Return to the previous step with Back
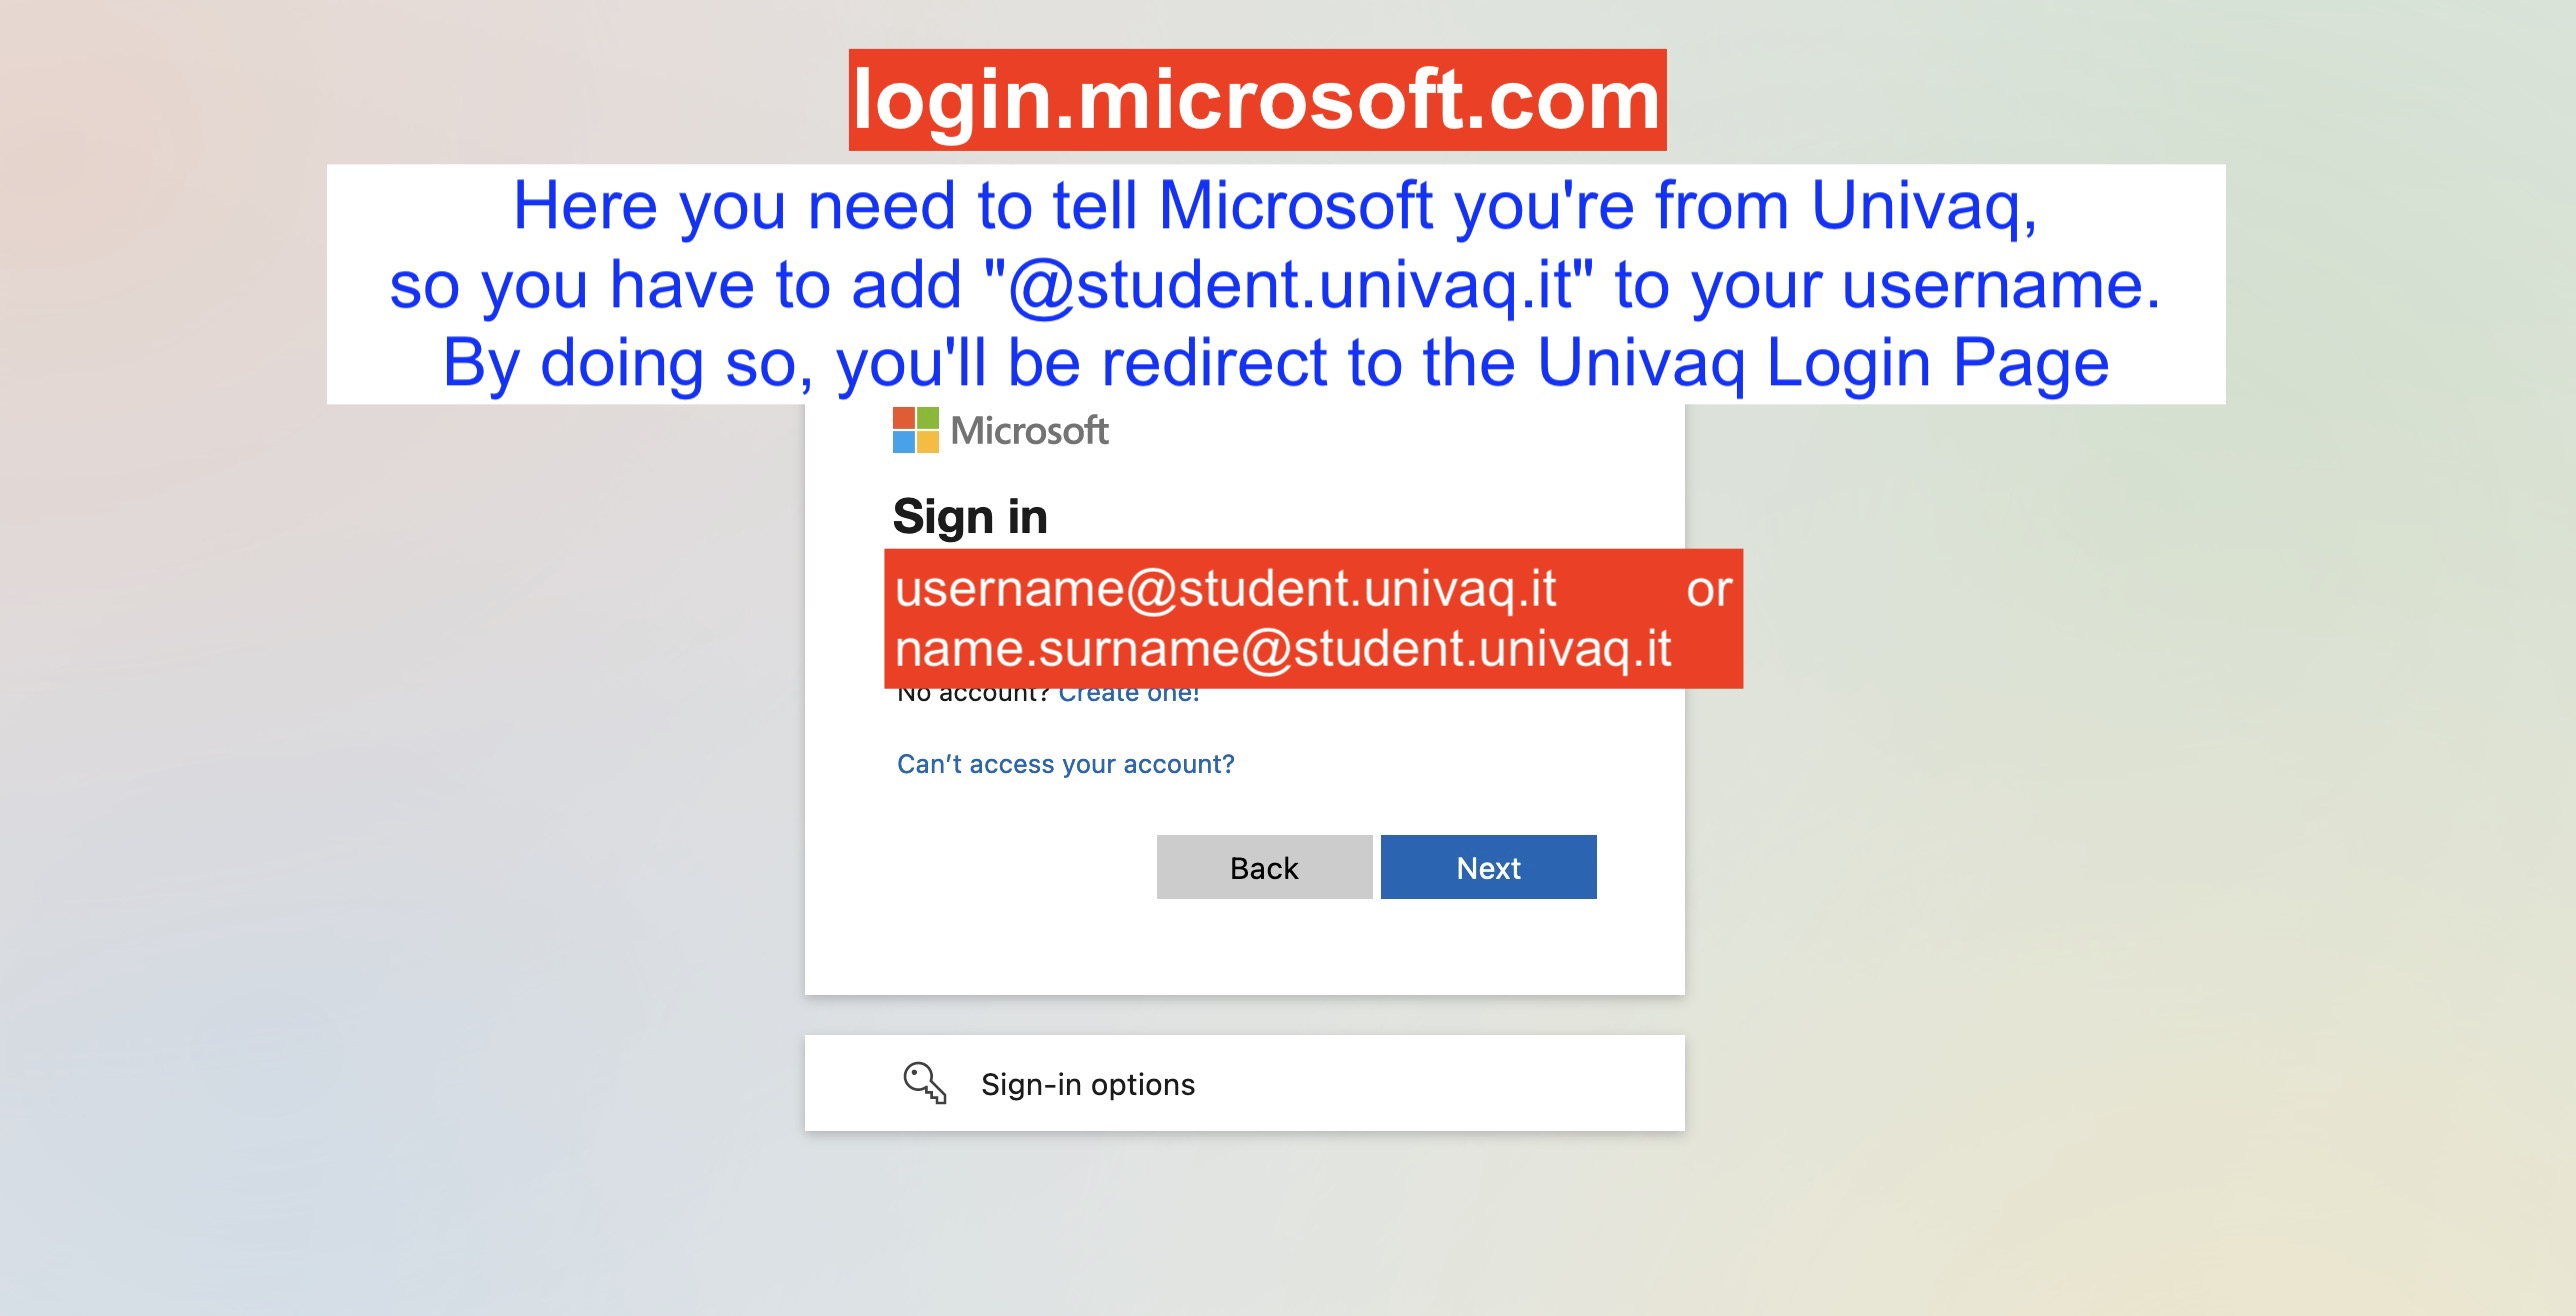 click(x=1264, y=867)
